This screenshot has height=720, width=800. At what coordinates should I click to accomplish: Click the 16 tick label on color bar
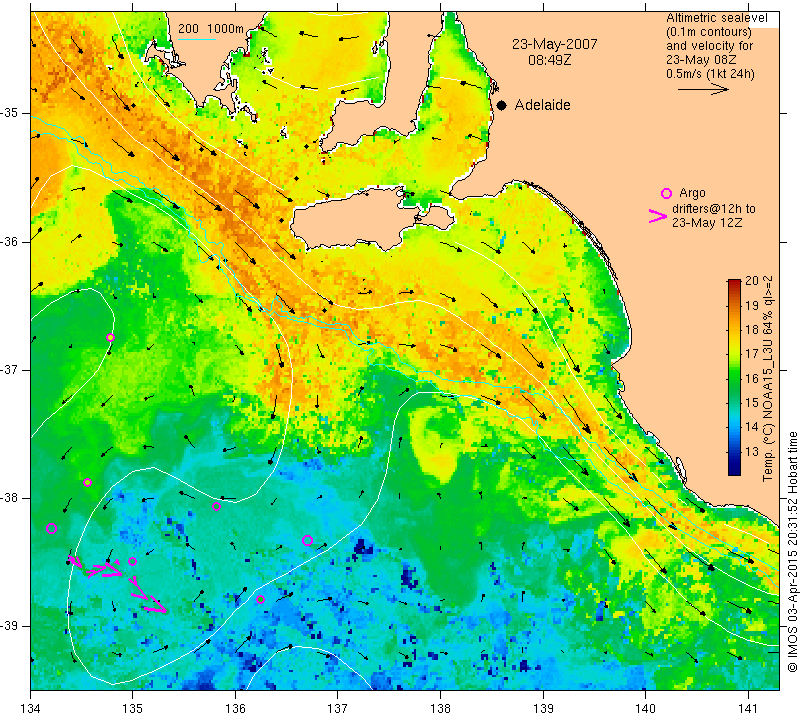click(x=752, y=379)
